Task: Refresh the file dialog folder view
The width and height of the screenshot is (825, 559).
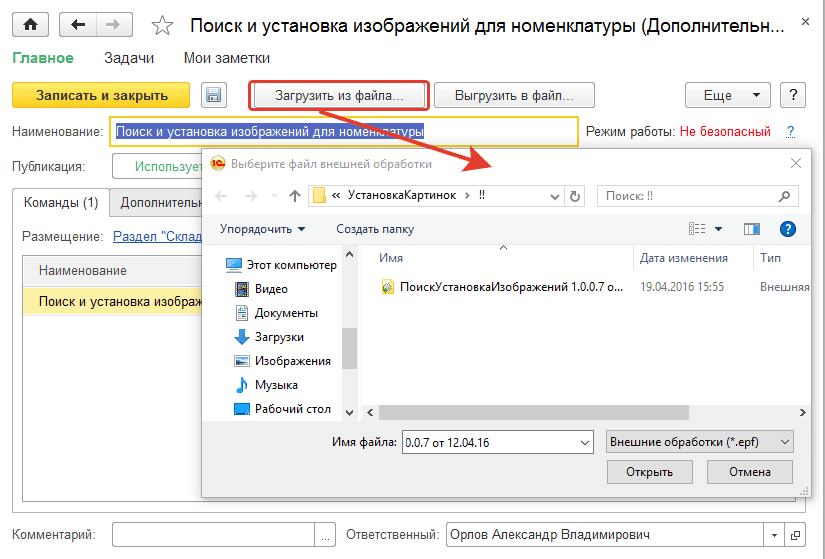Action: (575, 196)
